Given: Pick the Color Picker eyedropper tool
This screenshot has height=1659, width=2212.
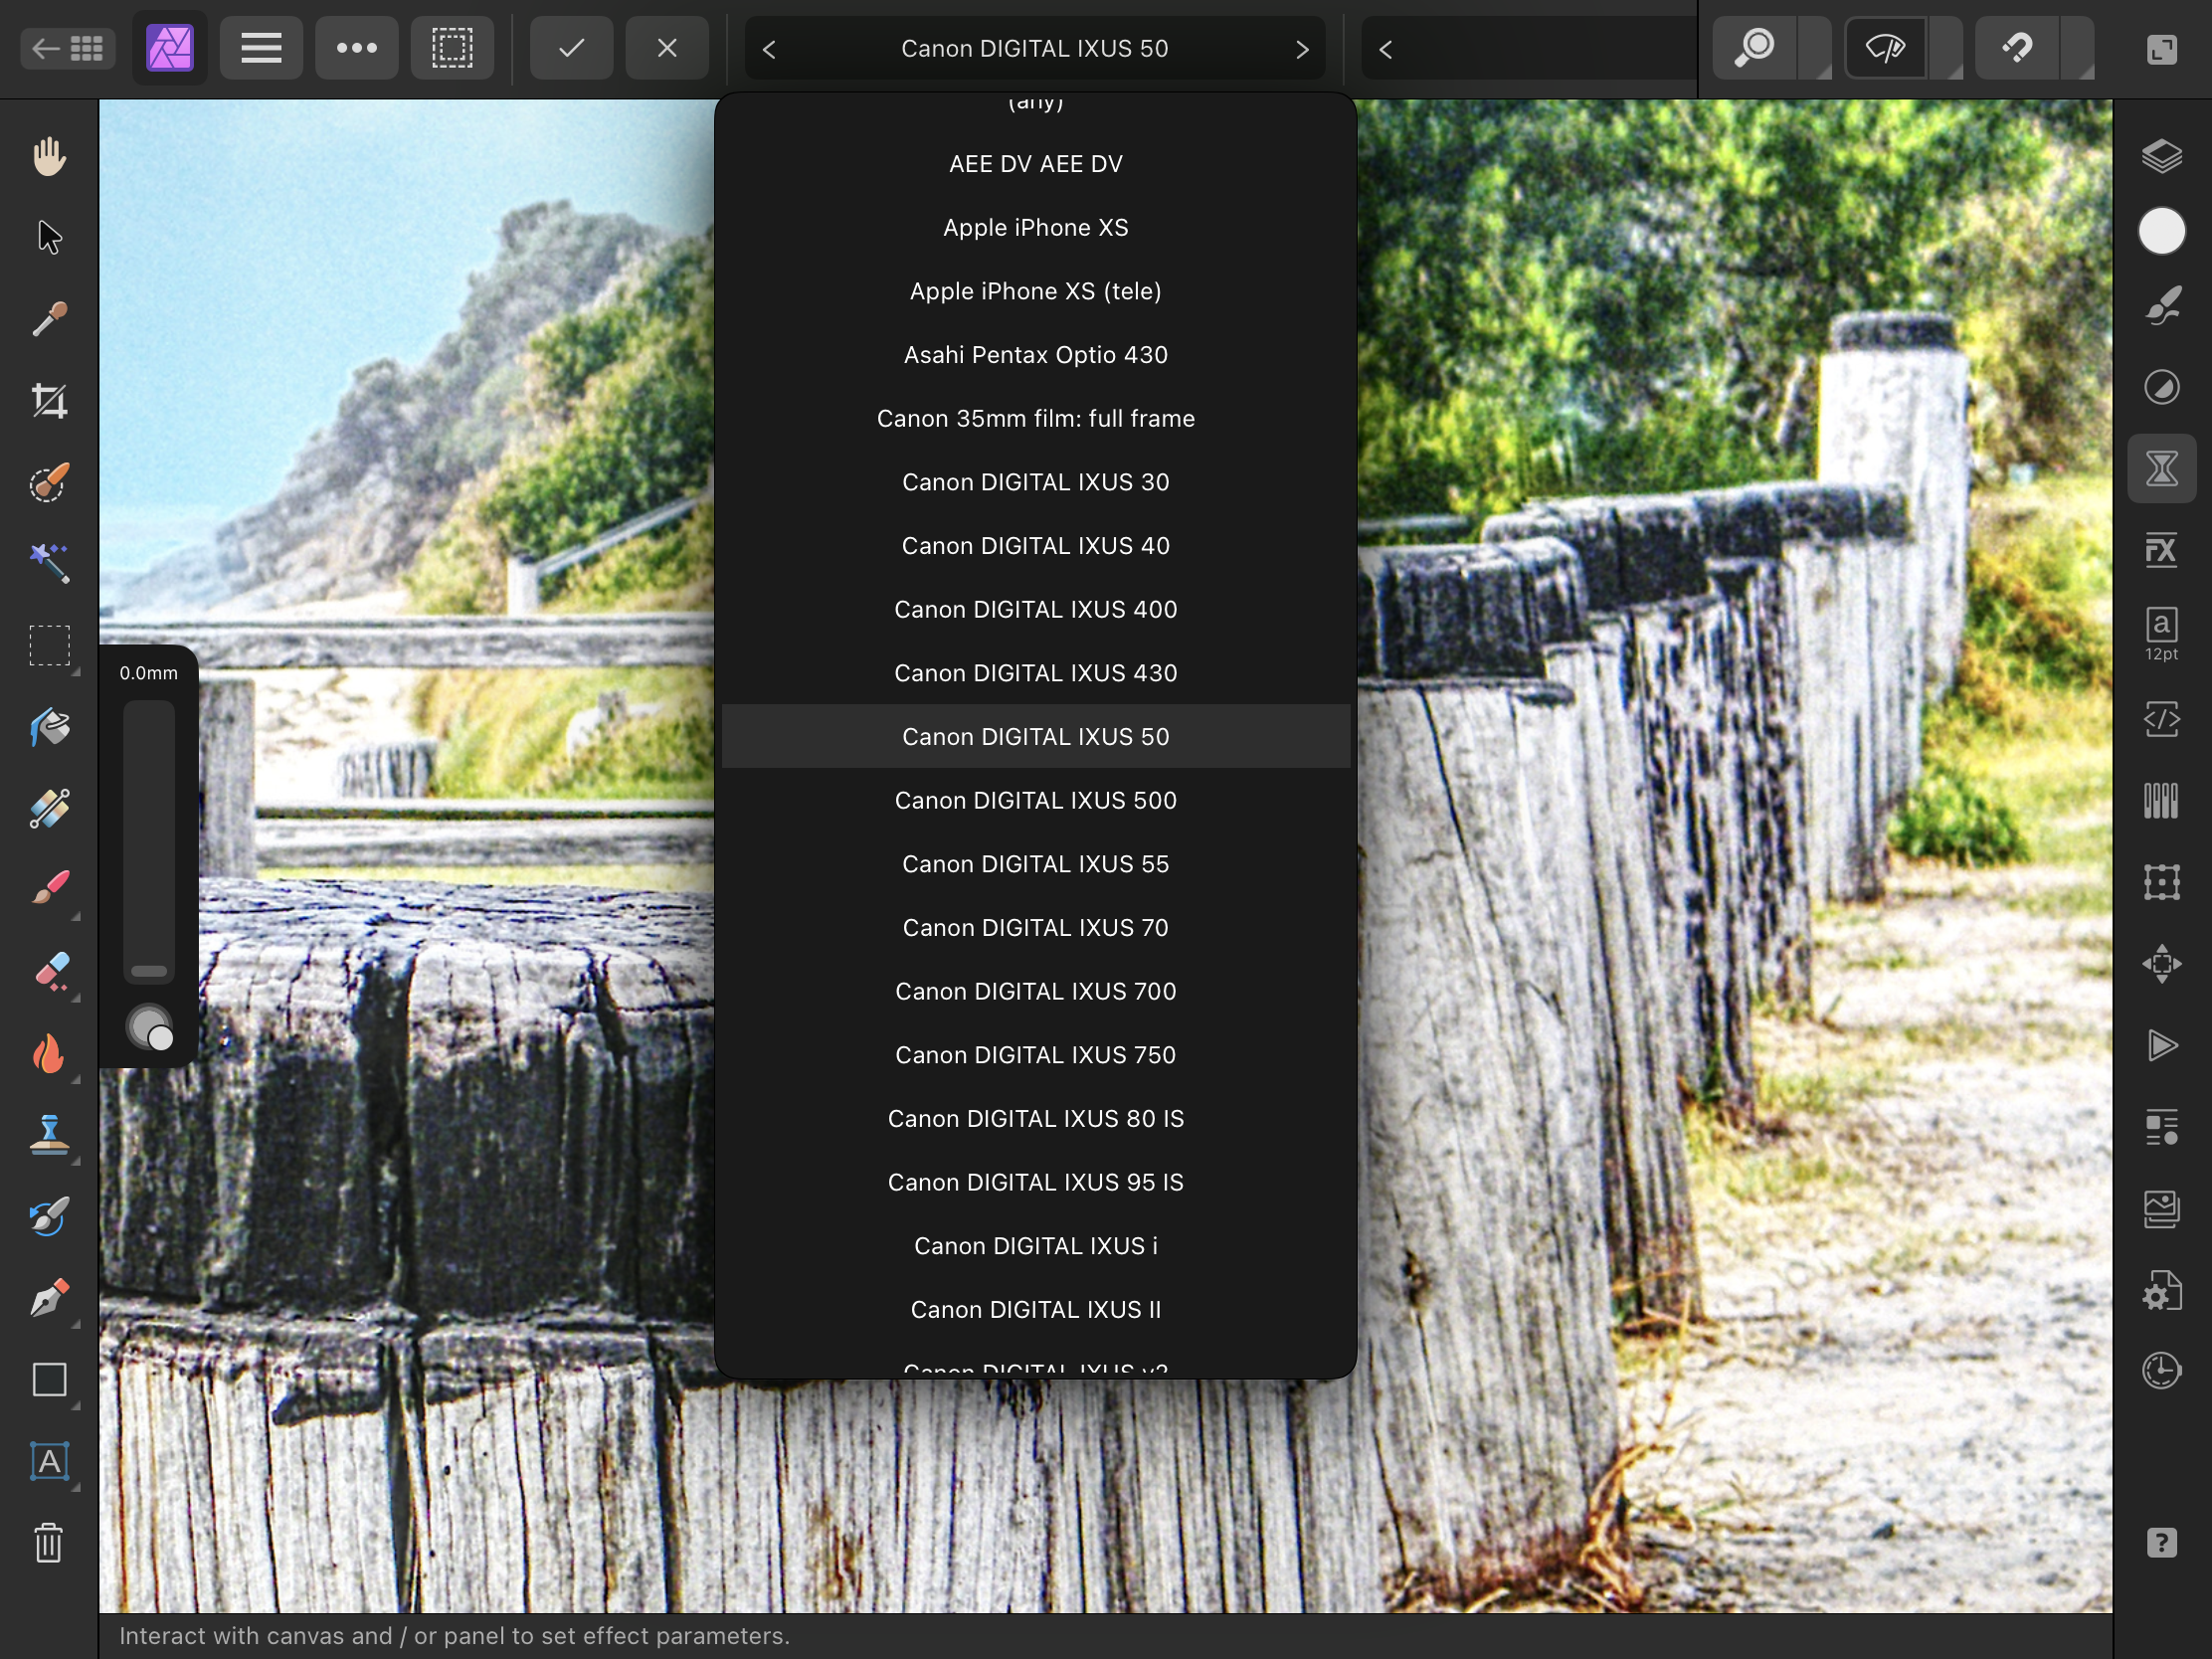Looking at the screenshot, I should tap(49, 320).
